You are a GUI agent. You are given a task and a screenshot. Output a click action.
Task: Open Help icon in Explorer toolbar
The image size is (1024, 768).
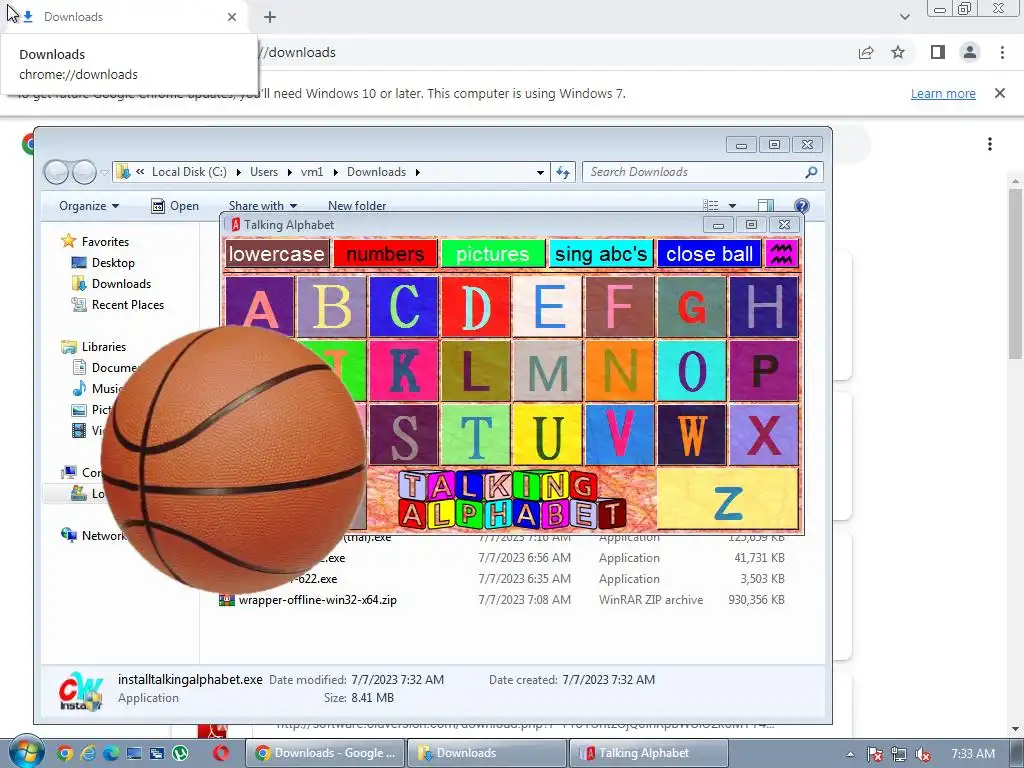click(801, 206)
